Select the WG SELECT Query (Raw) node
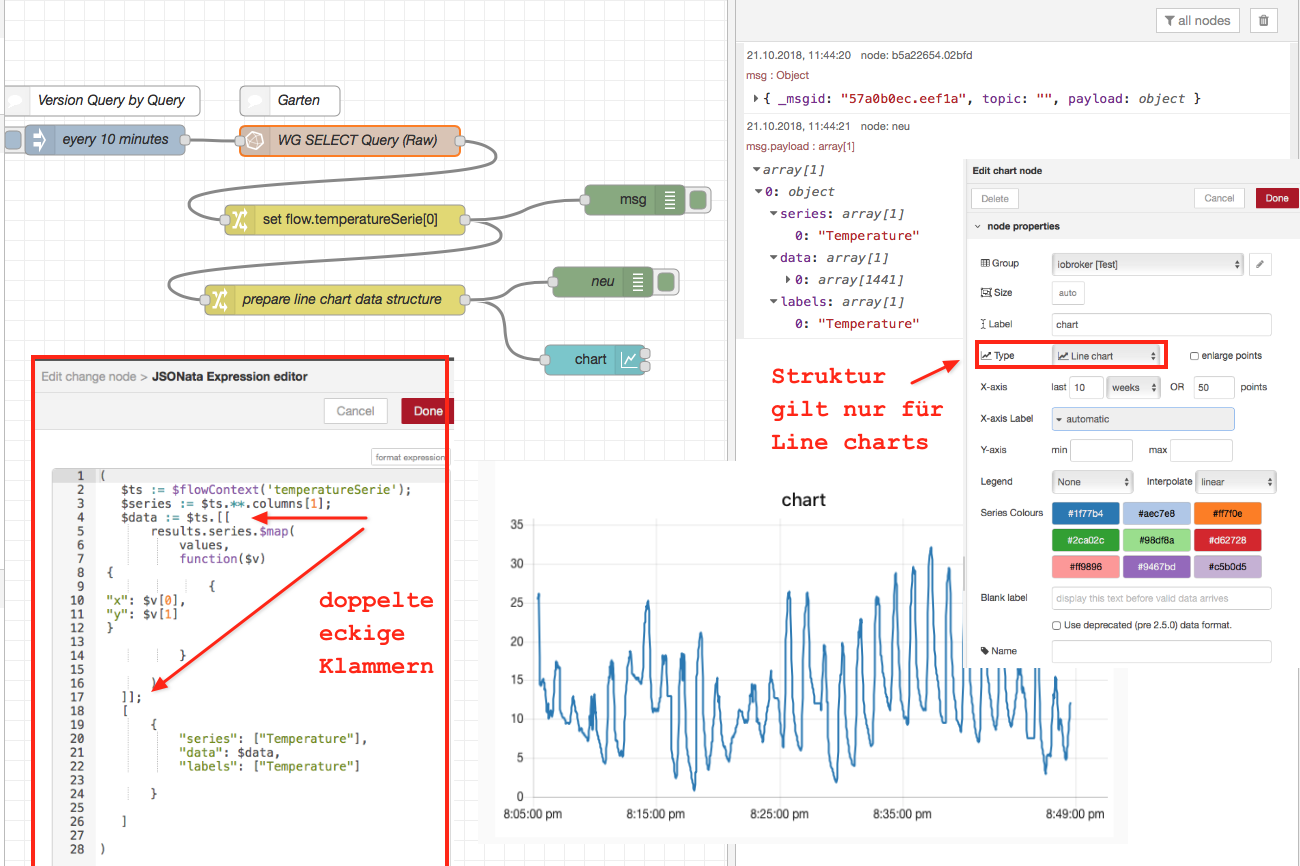Screen dimensions: 1300x866 click(351, 140)
